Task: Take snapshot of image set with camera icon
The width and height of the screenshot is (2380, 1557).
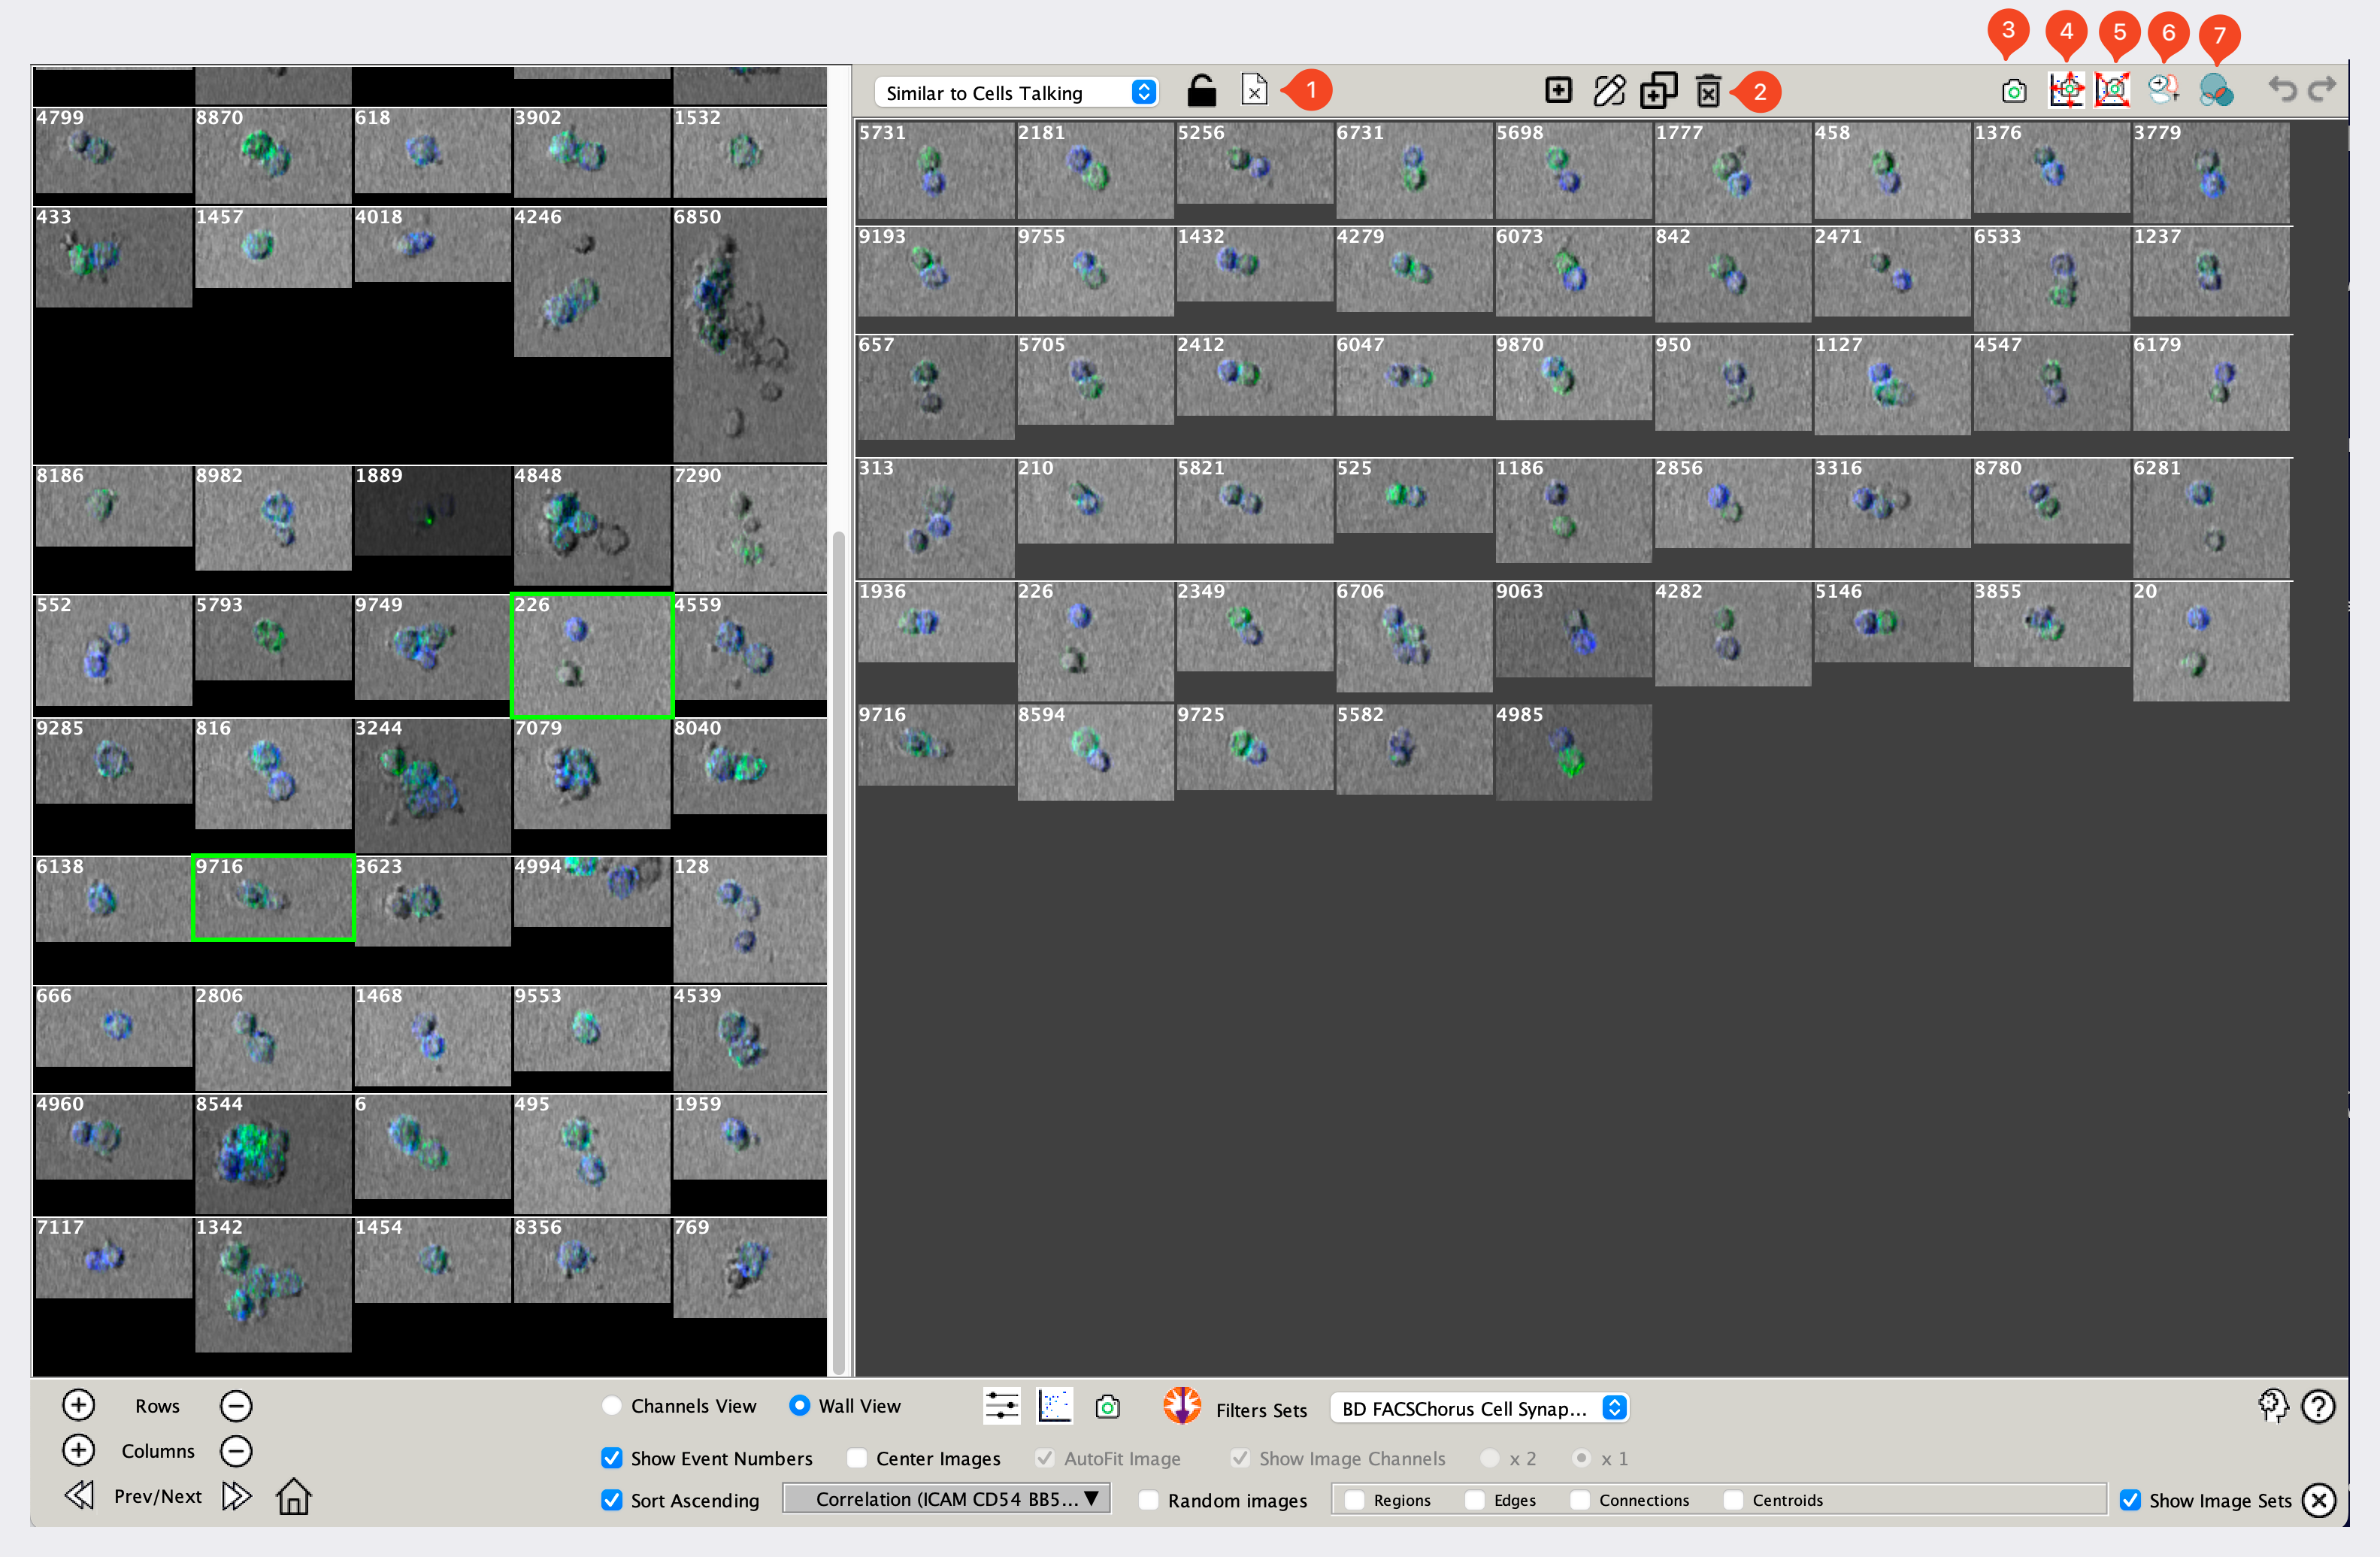Action: [x=2014, y=92]
